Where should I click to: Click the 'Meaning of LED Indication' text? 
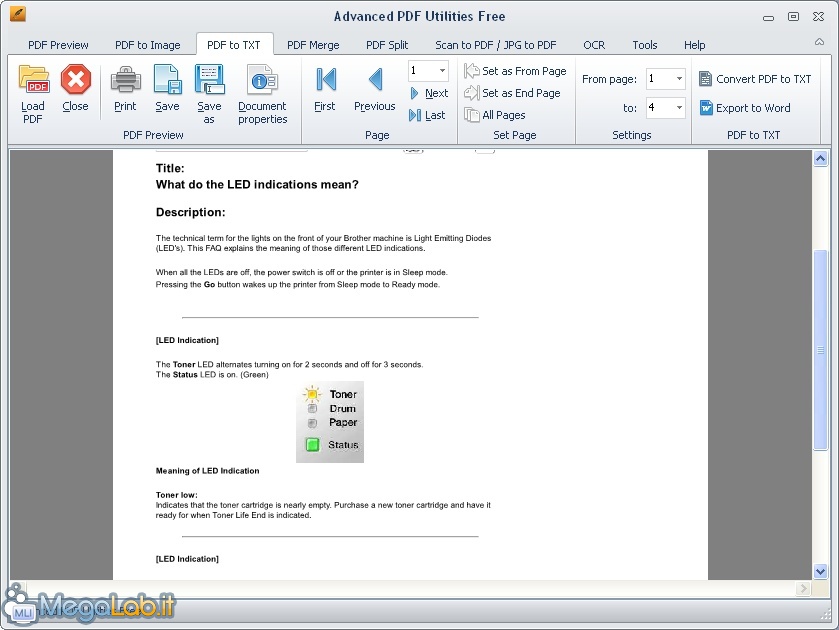coord(208,471)
